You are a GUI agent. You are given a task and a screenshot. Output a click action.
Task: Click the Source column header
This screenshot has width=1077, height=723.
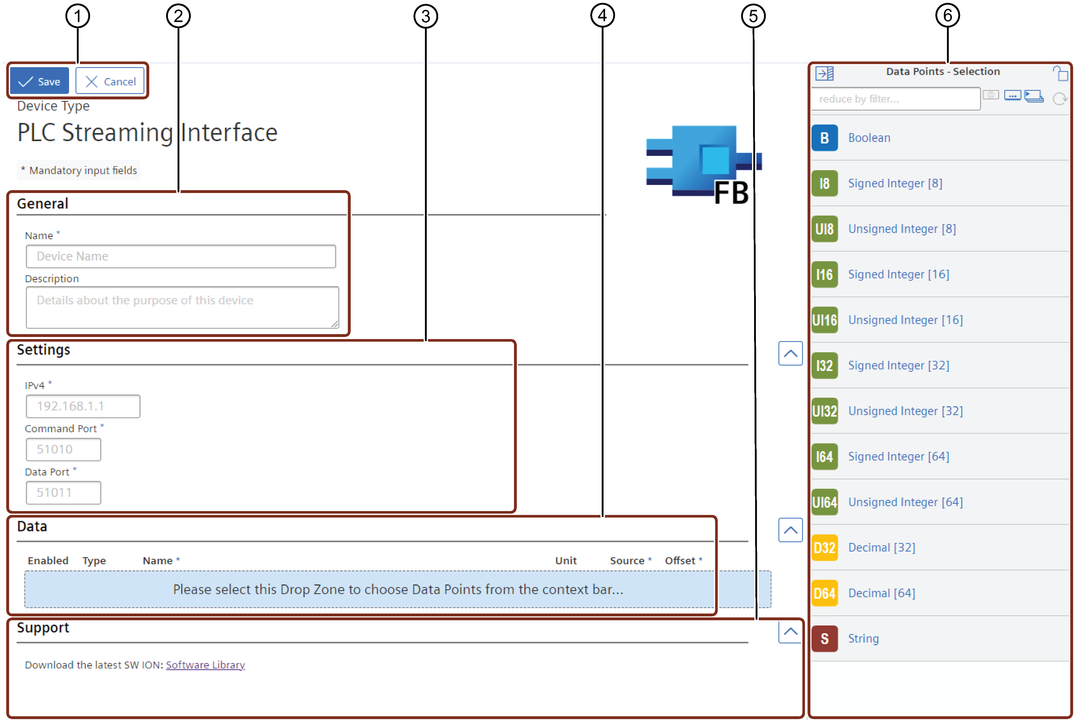click(631, 561)
